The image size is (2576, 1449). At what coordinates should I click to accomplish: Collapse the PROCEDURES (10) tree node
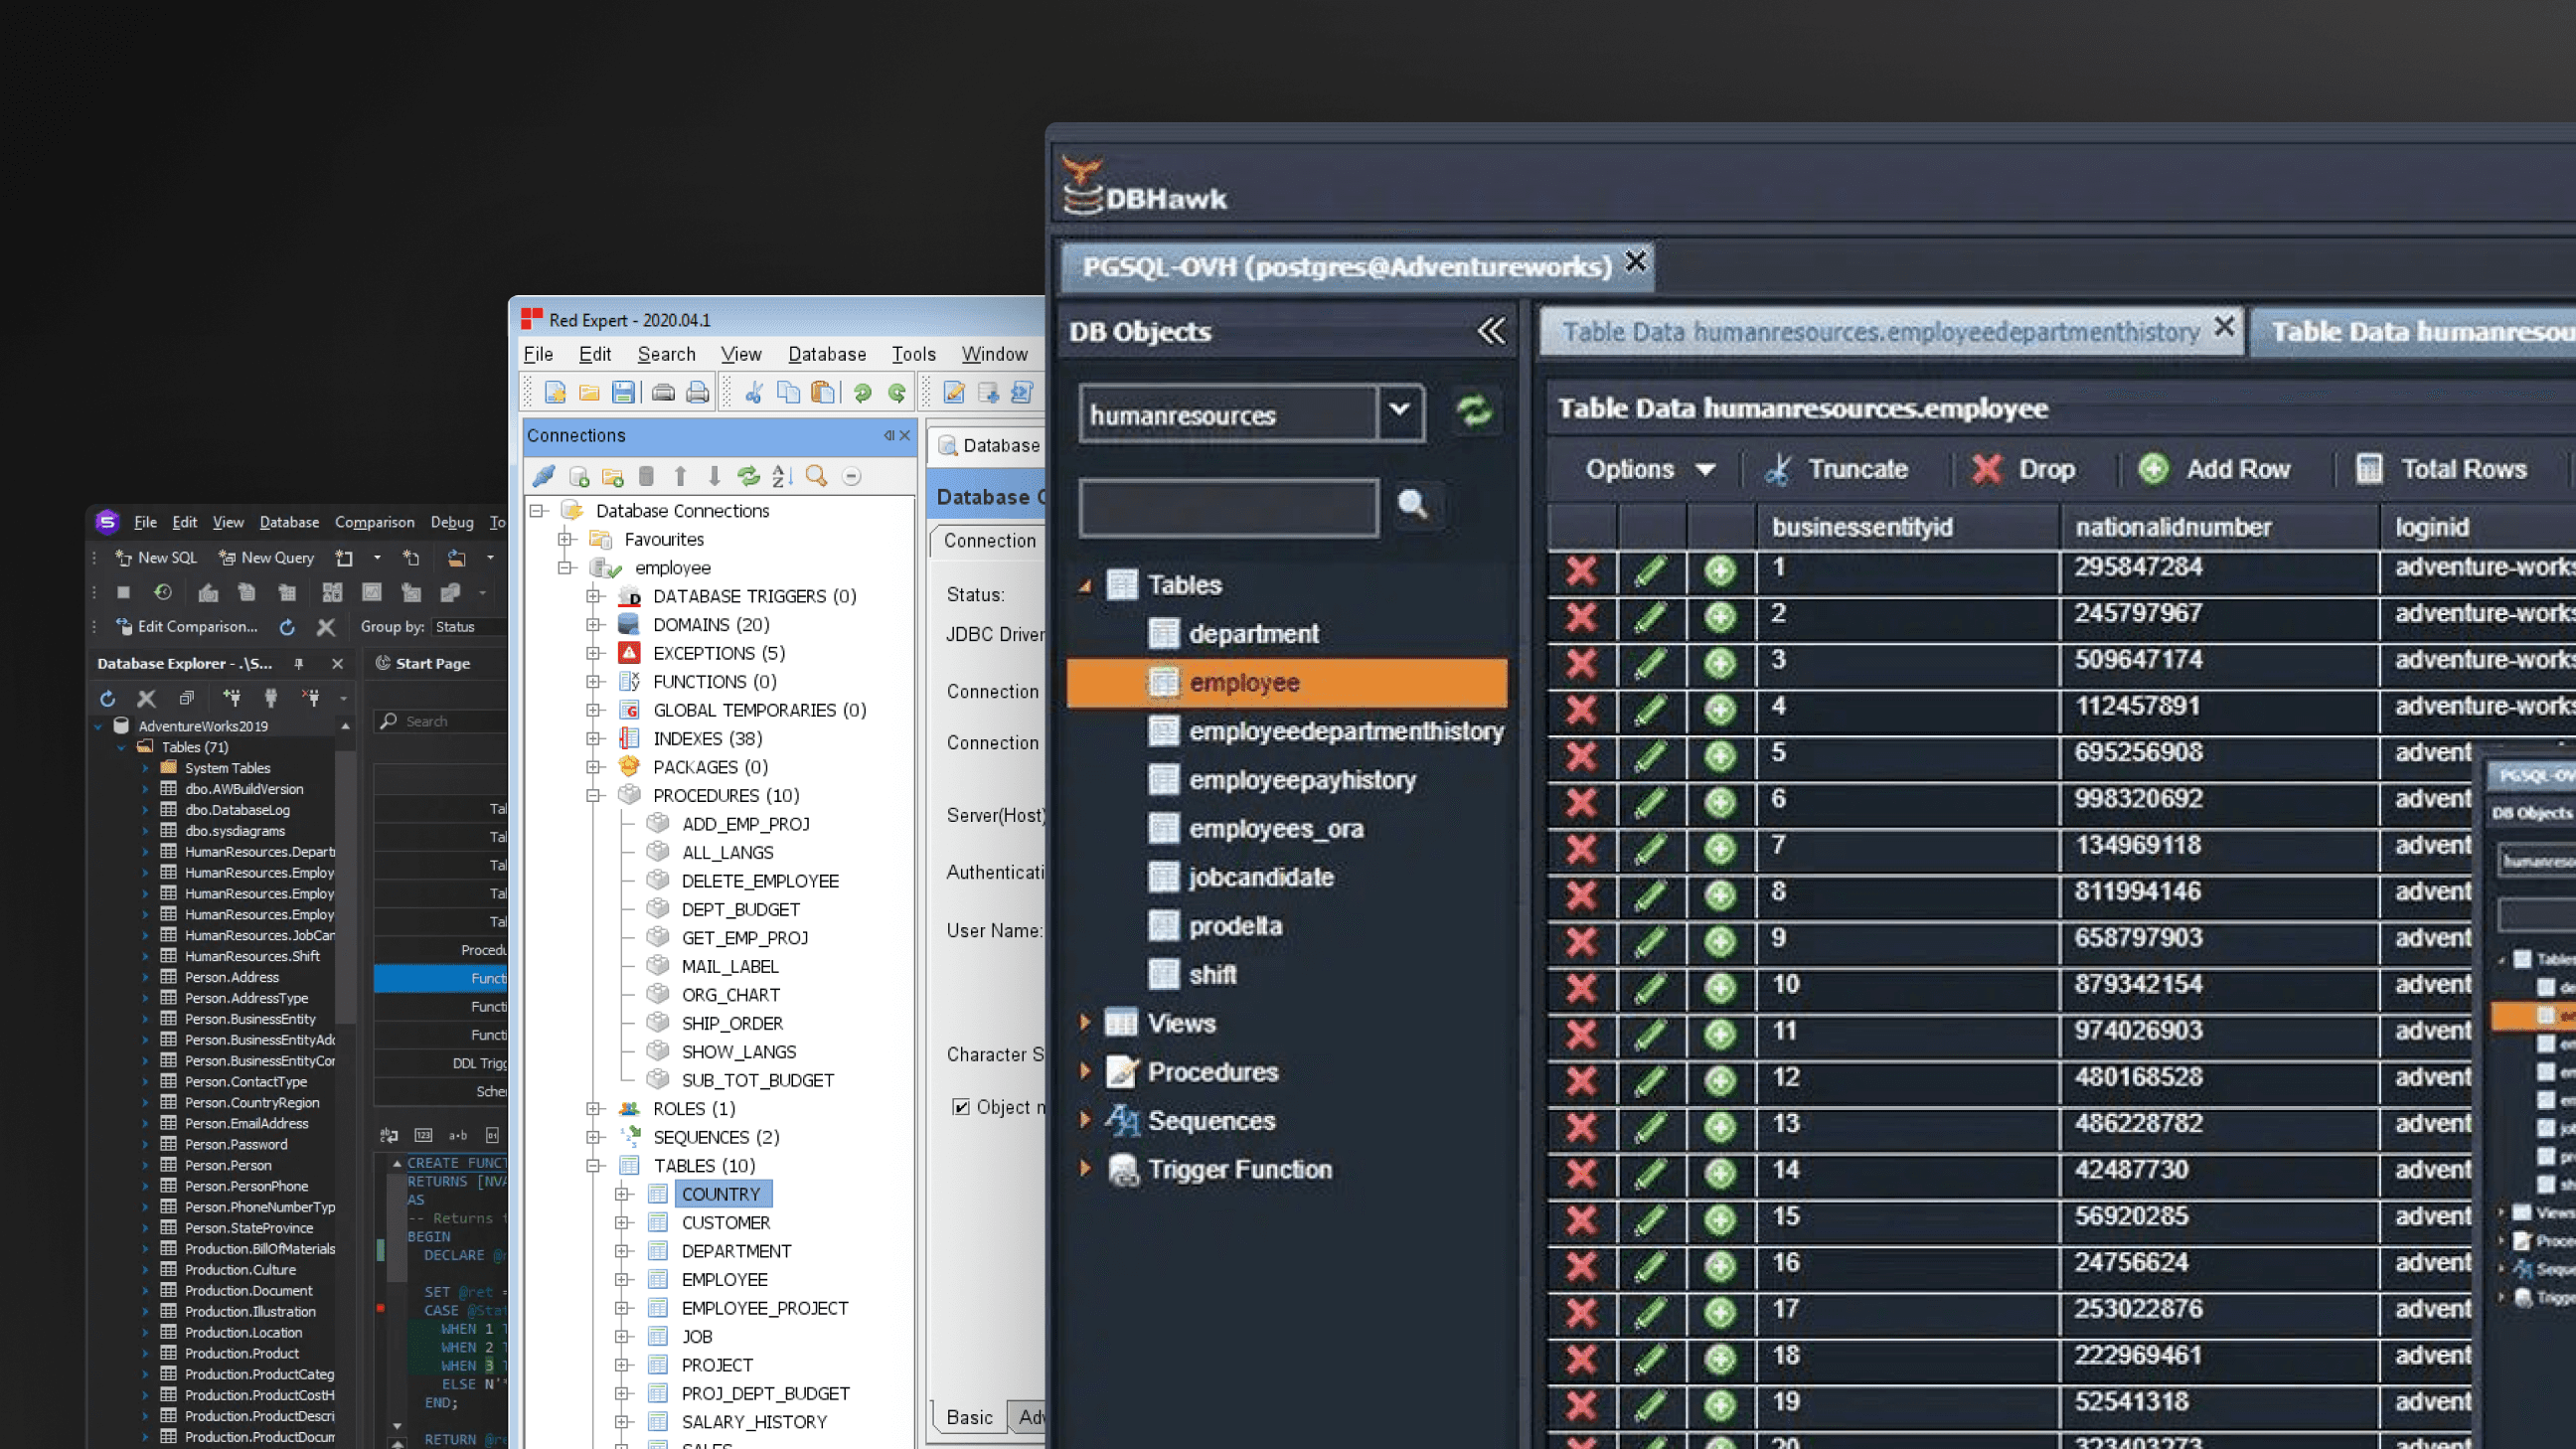(594, 796)
